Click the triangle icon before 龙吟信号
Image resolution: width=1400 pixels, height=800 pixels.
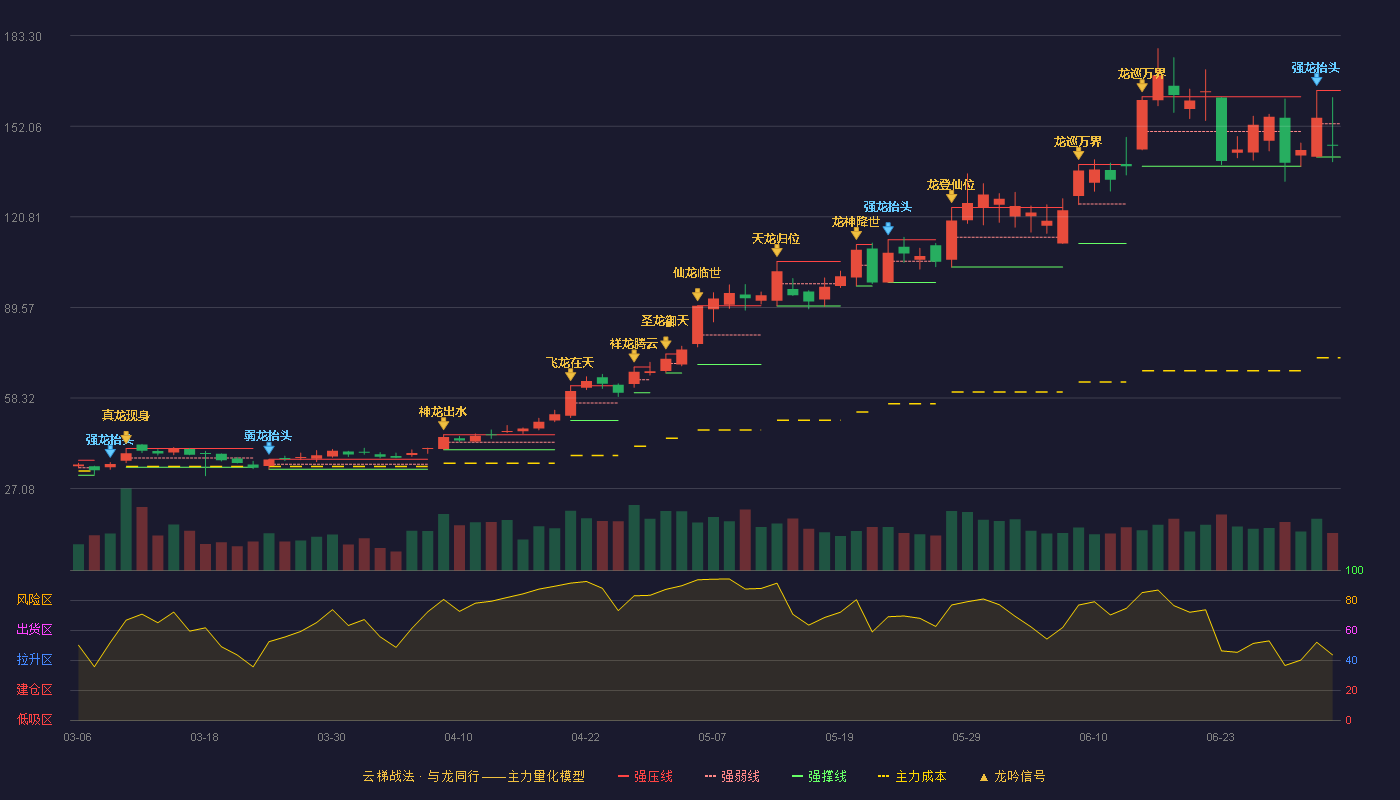[x=983, y=776]
